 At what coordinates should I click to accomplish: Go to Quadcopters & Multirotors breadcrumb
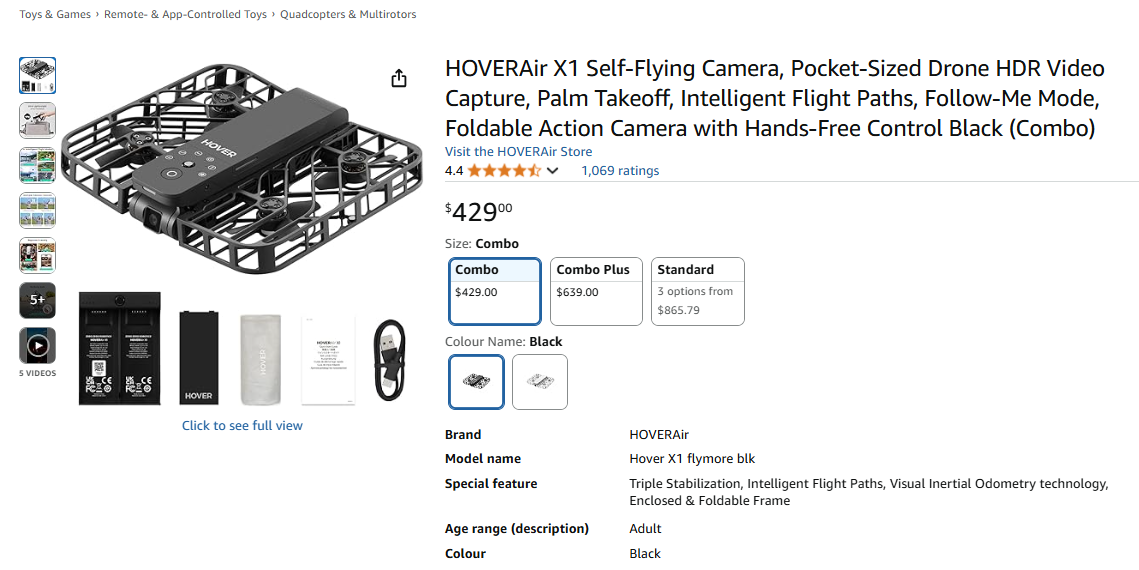[348, 15]
